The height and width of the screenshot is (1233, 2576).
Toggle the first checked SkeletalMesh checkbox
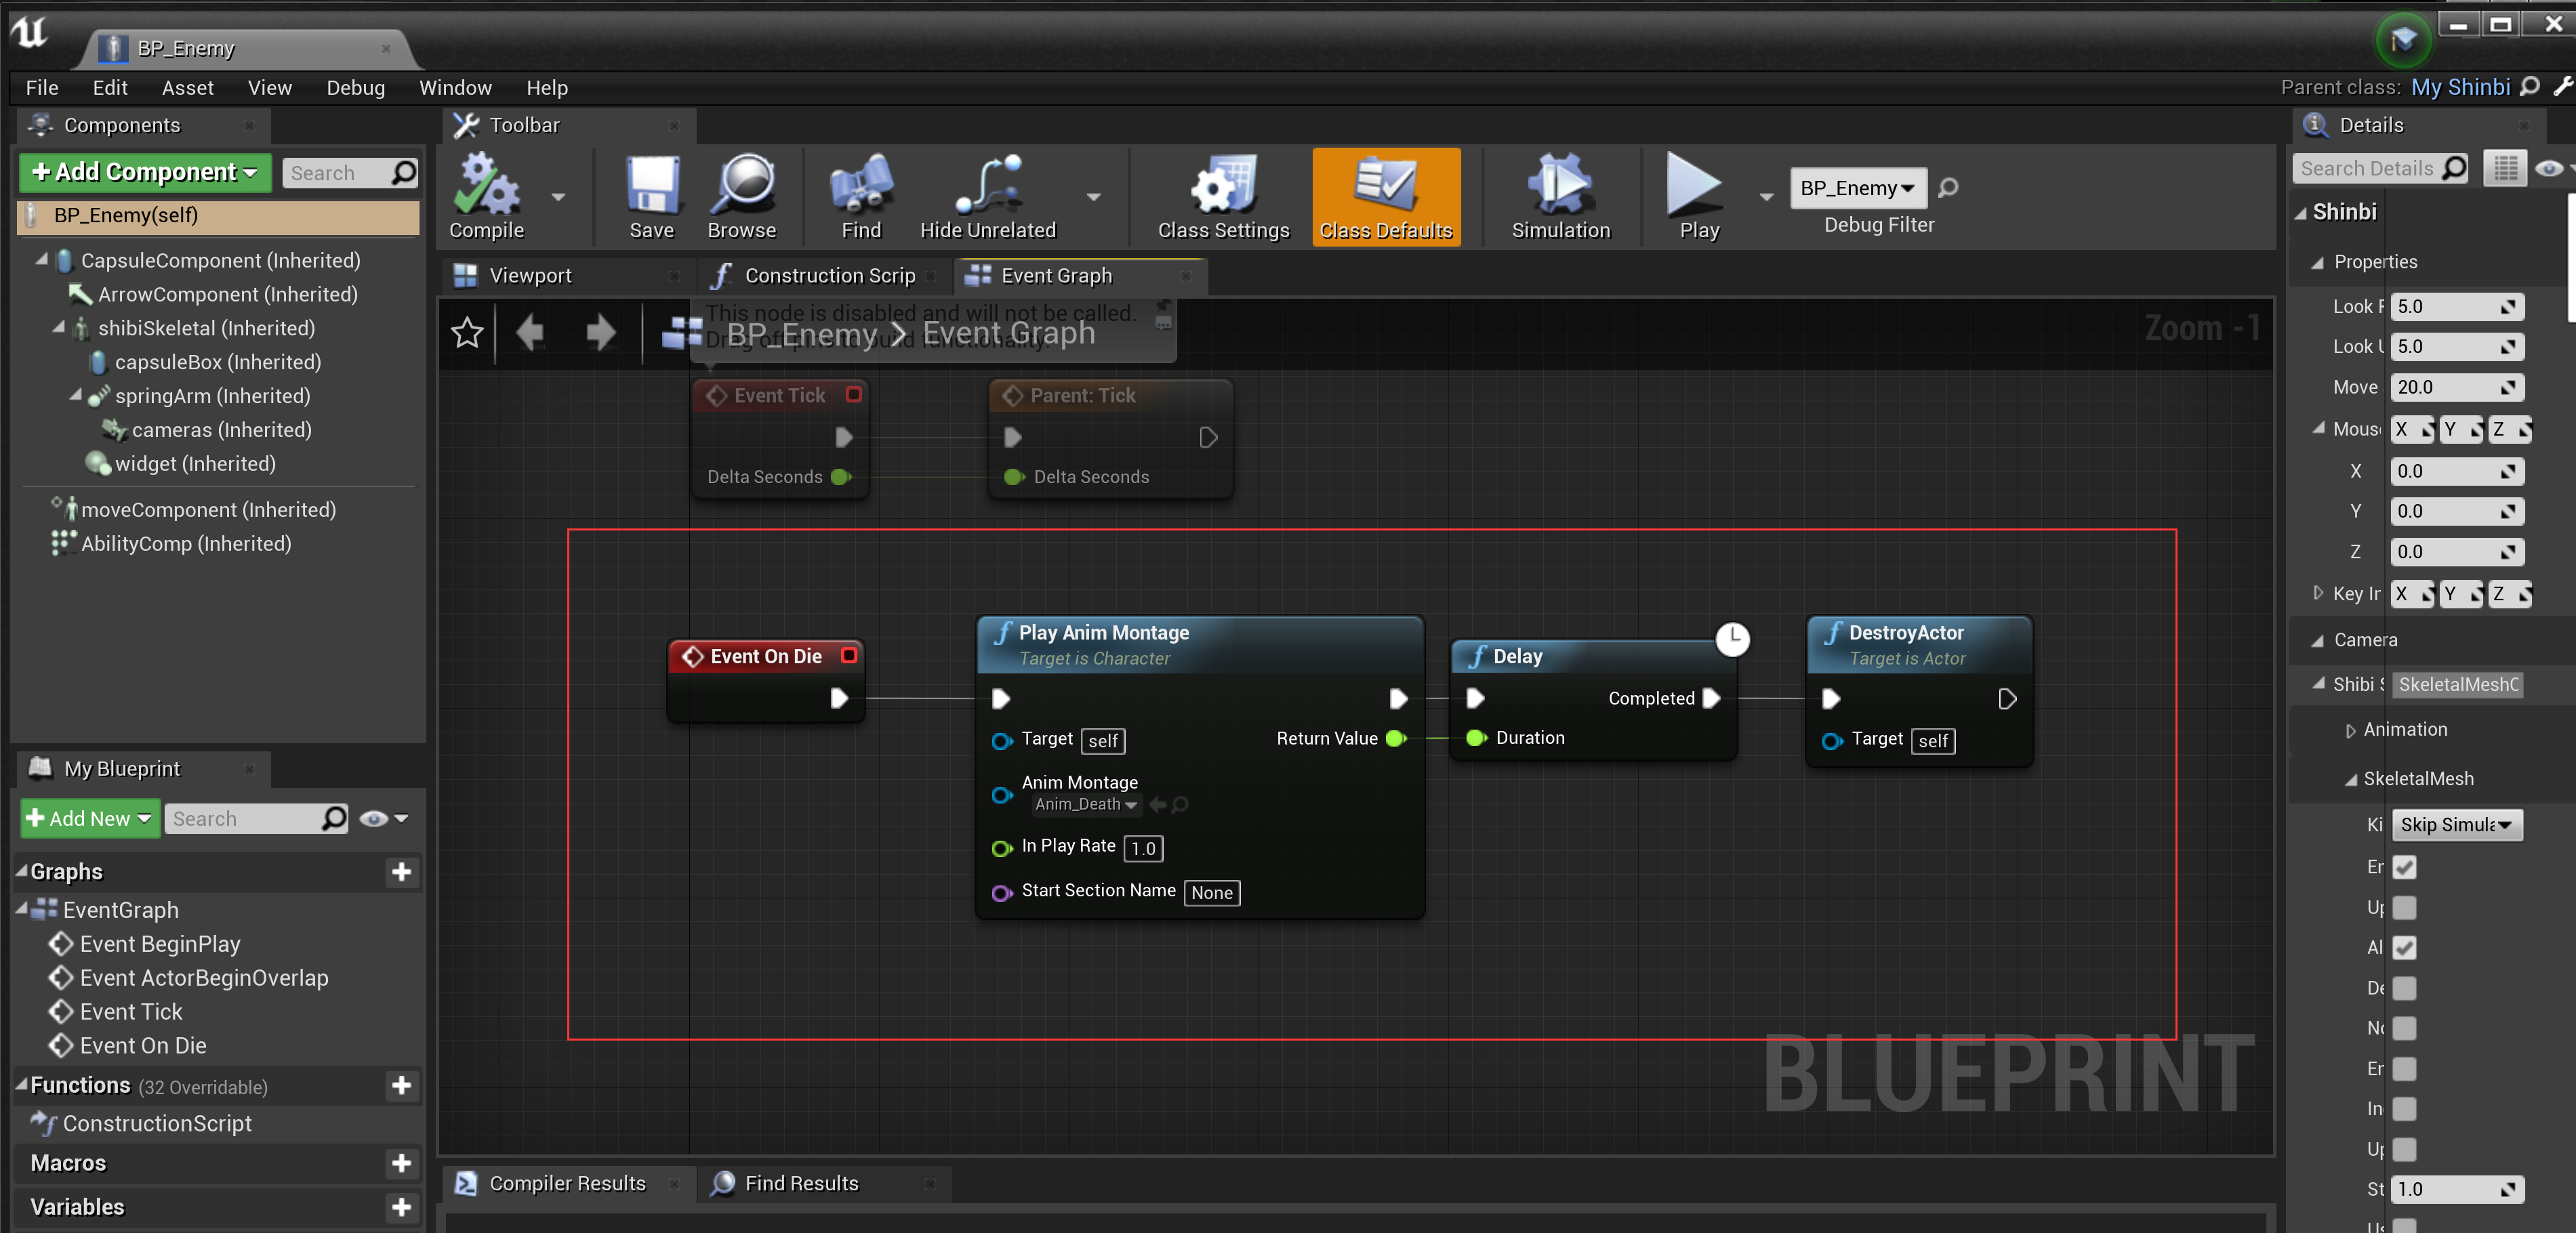tap(2404, 867)
